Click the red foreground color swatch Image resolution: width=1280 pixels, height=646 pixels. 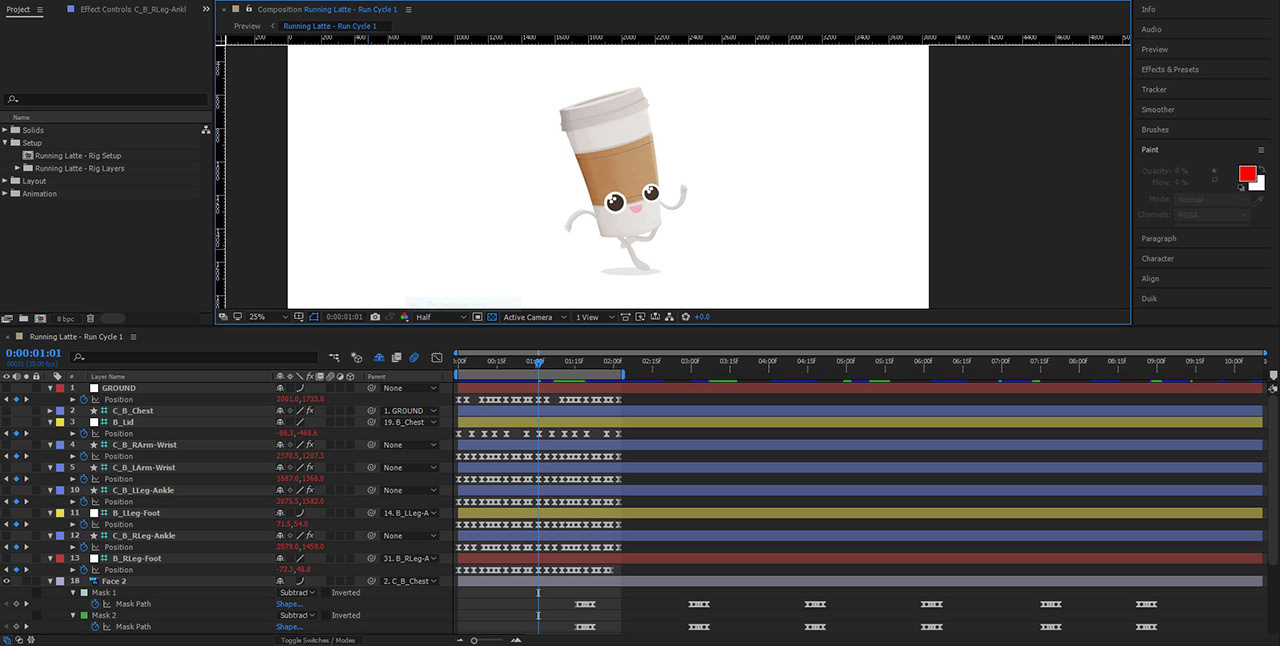pos(1247,174)
